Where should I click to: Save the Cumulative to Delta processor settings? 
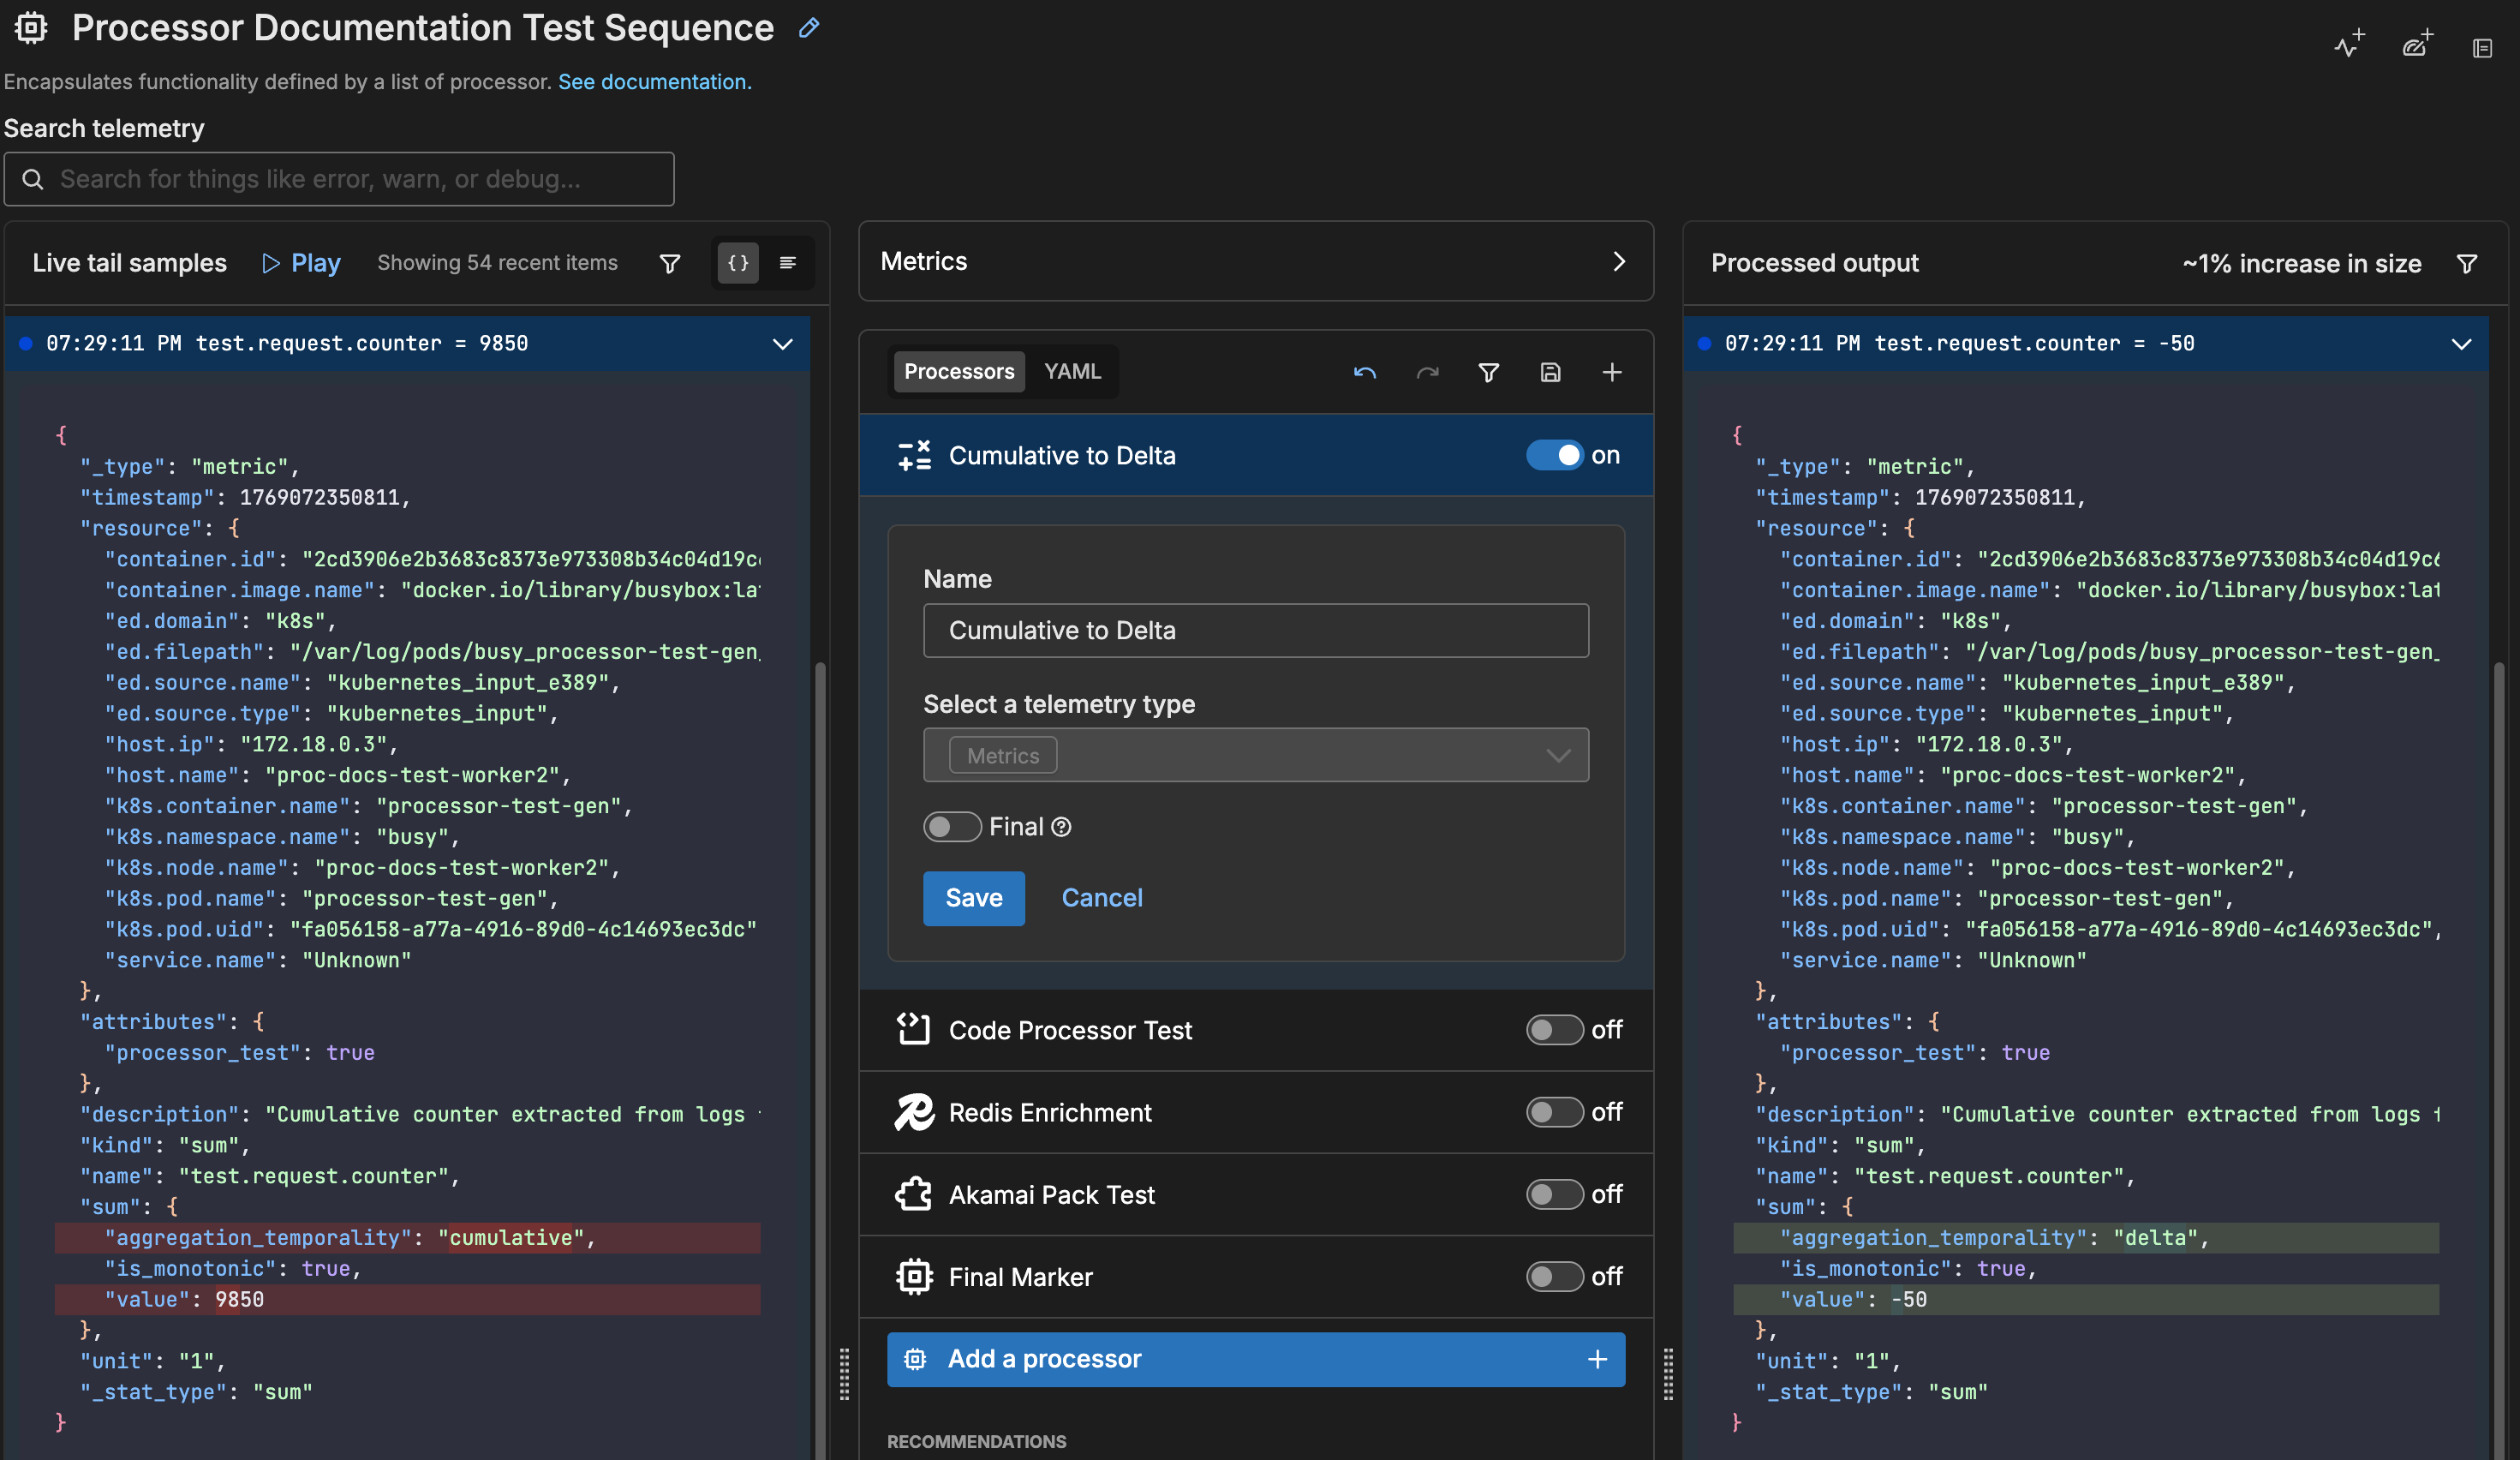(973, 898)
